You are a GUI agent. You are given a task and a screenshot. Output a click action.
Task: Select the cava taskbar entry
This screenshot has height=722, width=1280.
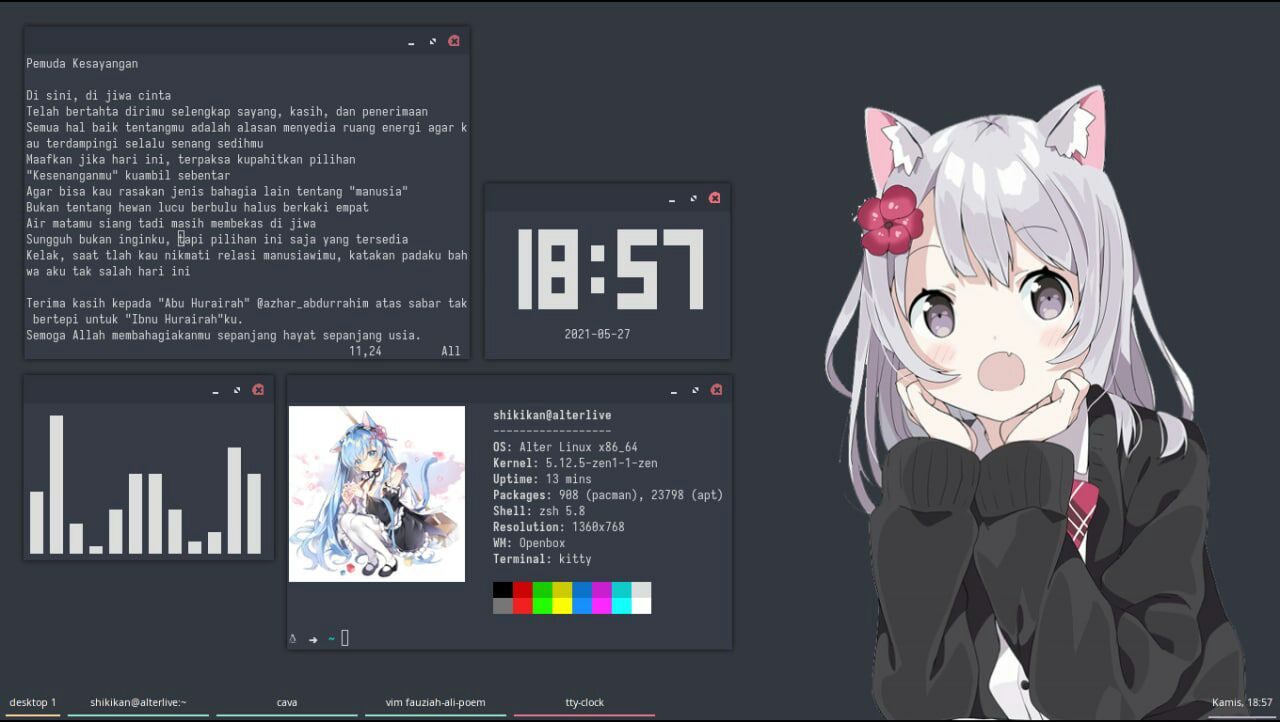287,702
